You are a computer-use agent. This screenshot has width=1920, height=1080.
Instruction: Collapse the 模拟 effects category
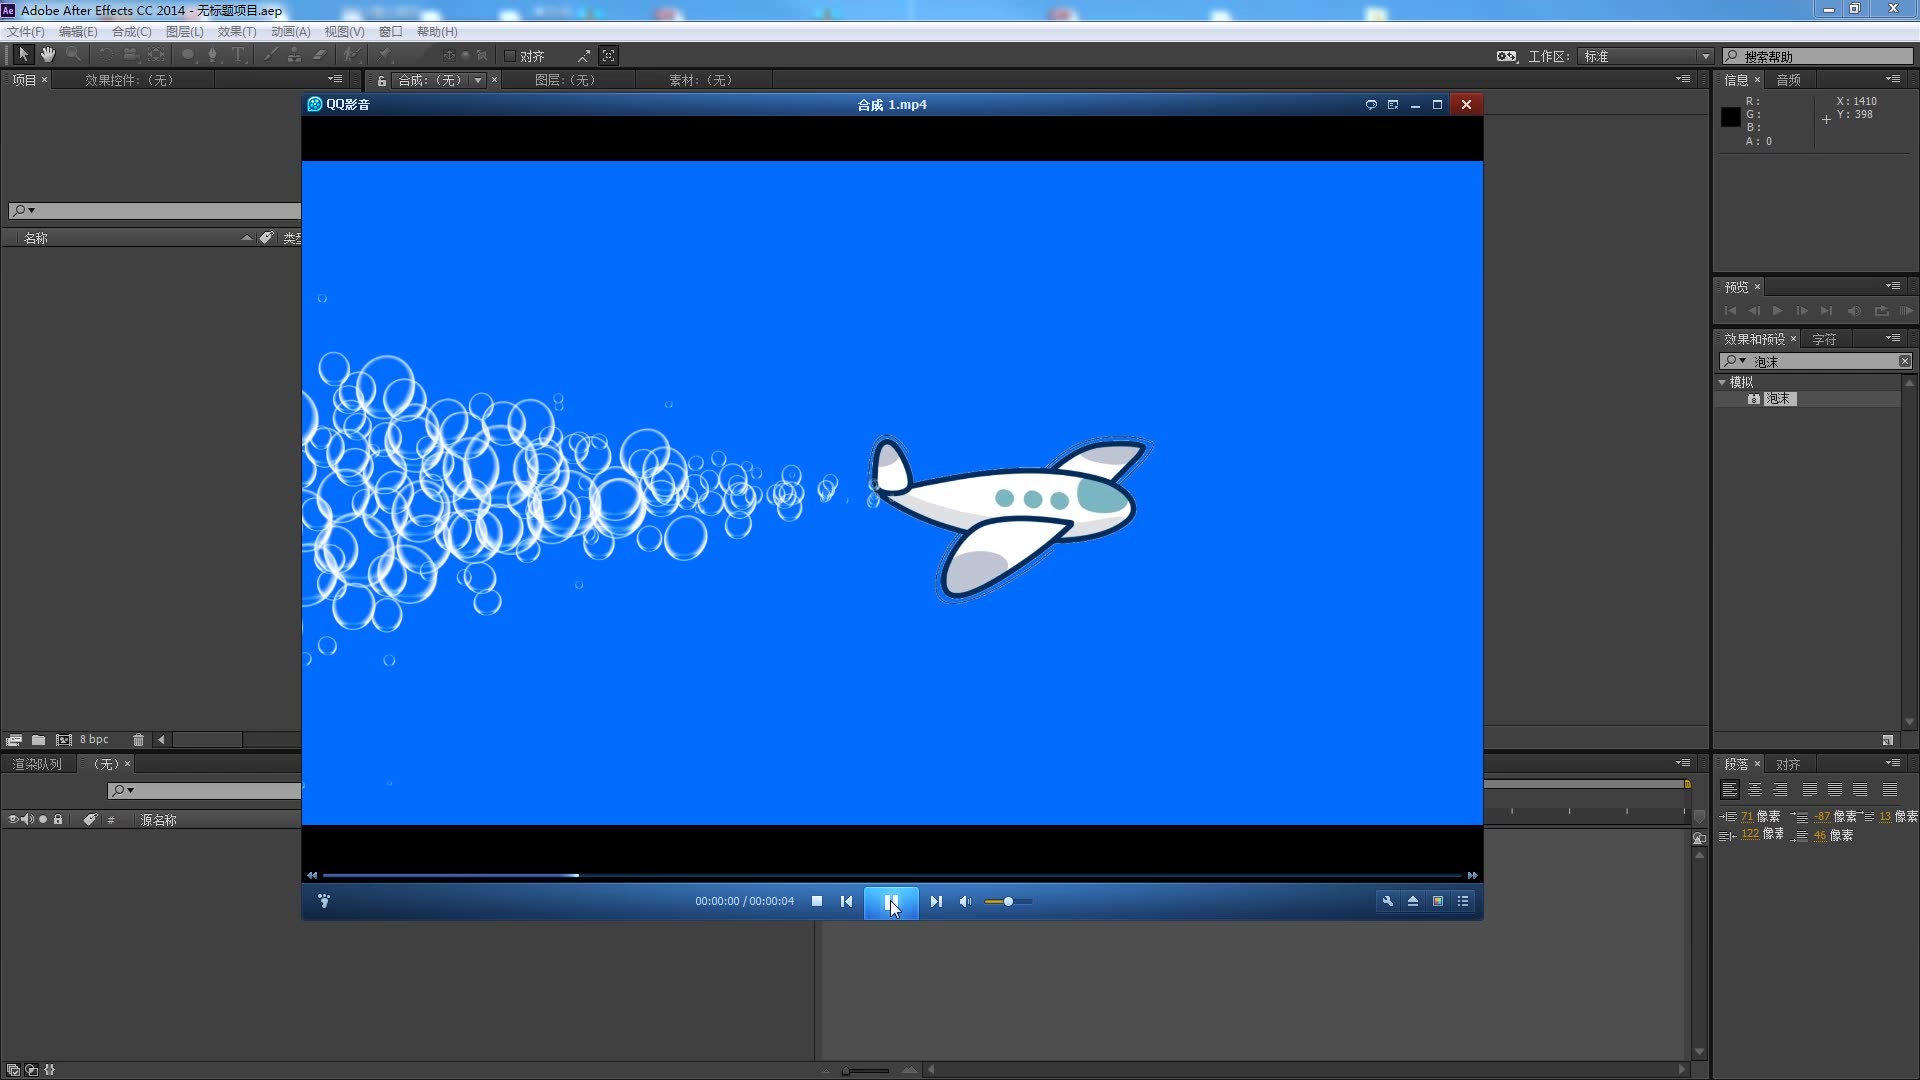(1722, 382)
